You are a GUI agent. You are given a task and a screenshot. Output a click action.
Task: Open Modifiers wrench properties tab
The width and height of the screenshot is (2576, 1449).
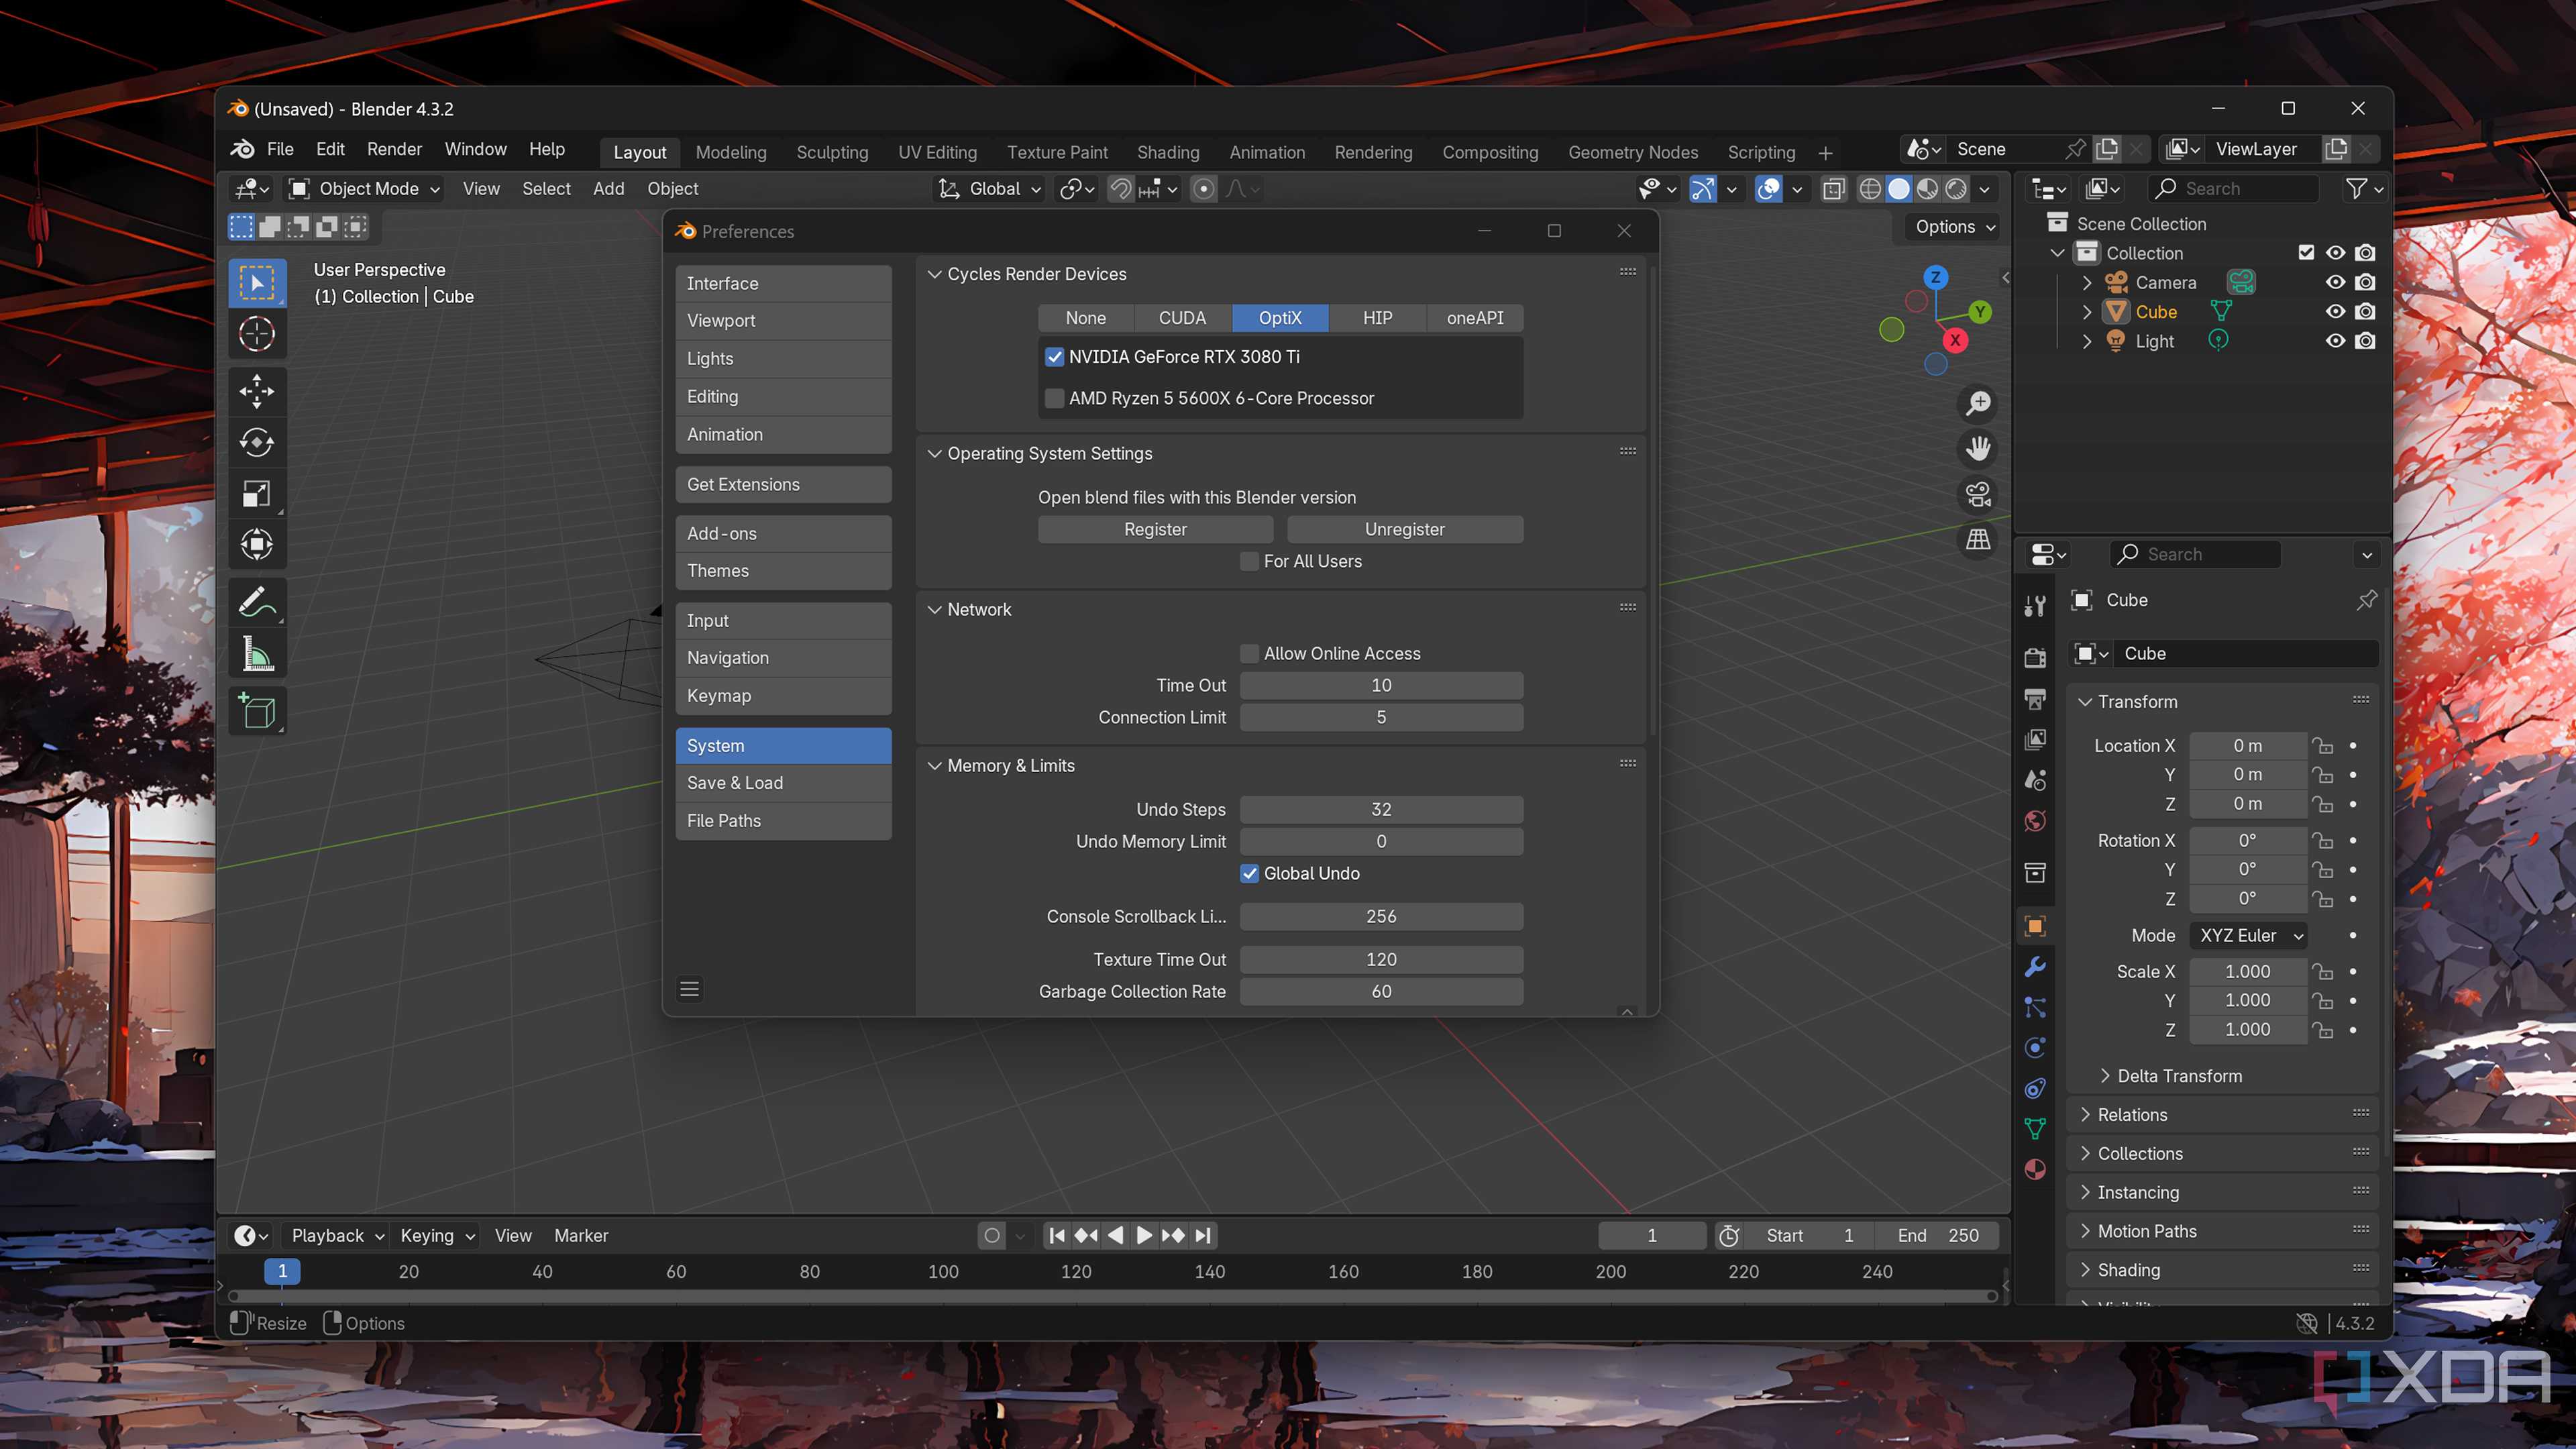pyautogui.click(x=2035, y=966)
